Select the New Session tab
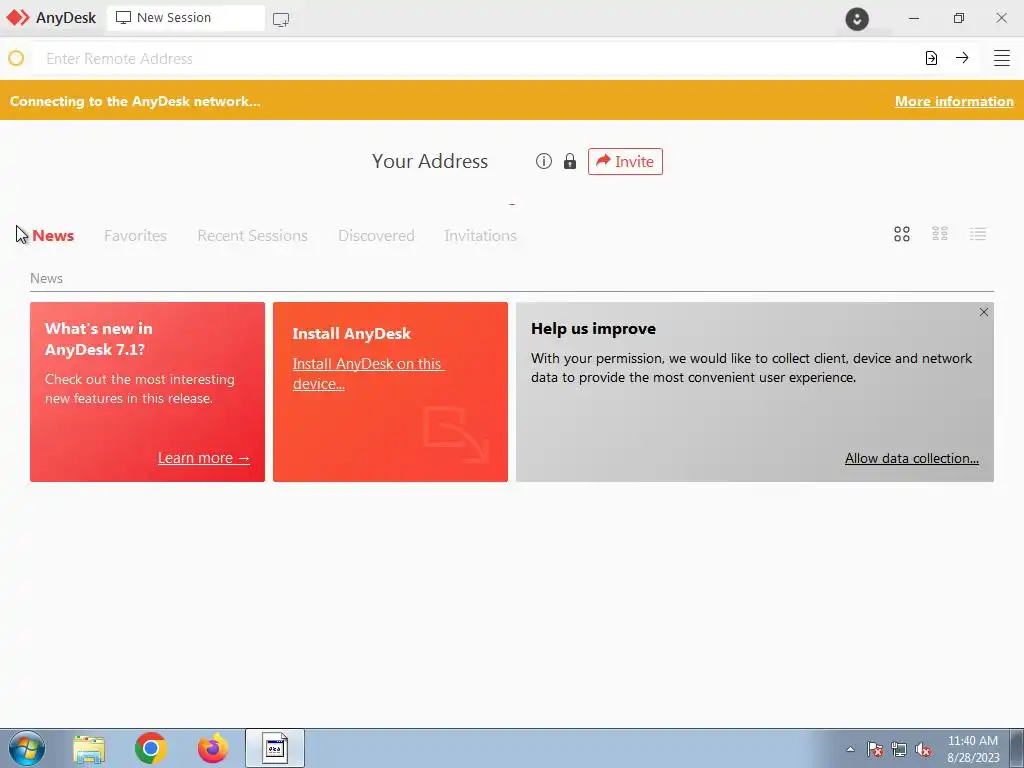This screenshot has width=1024, height=768. [x=186, y=18]
